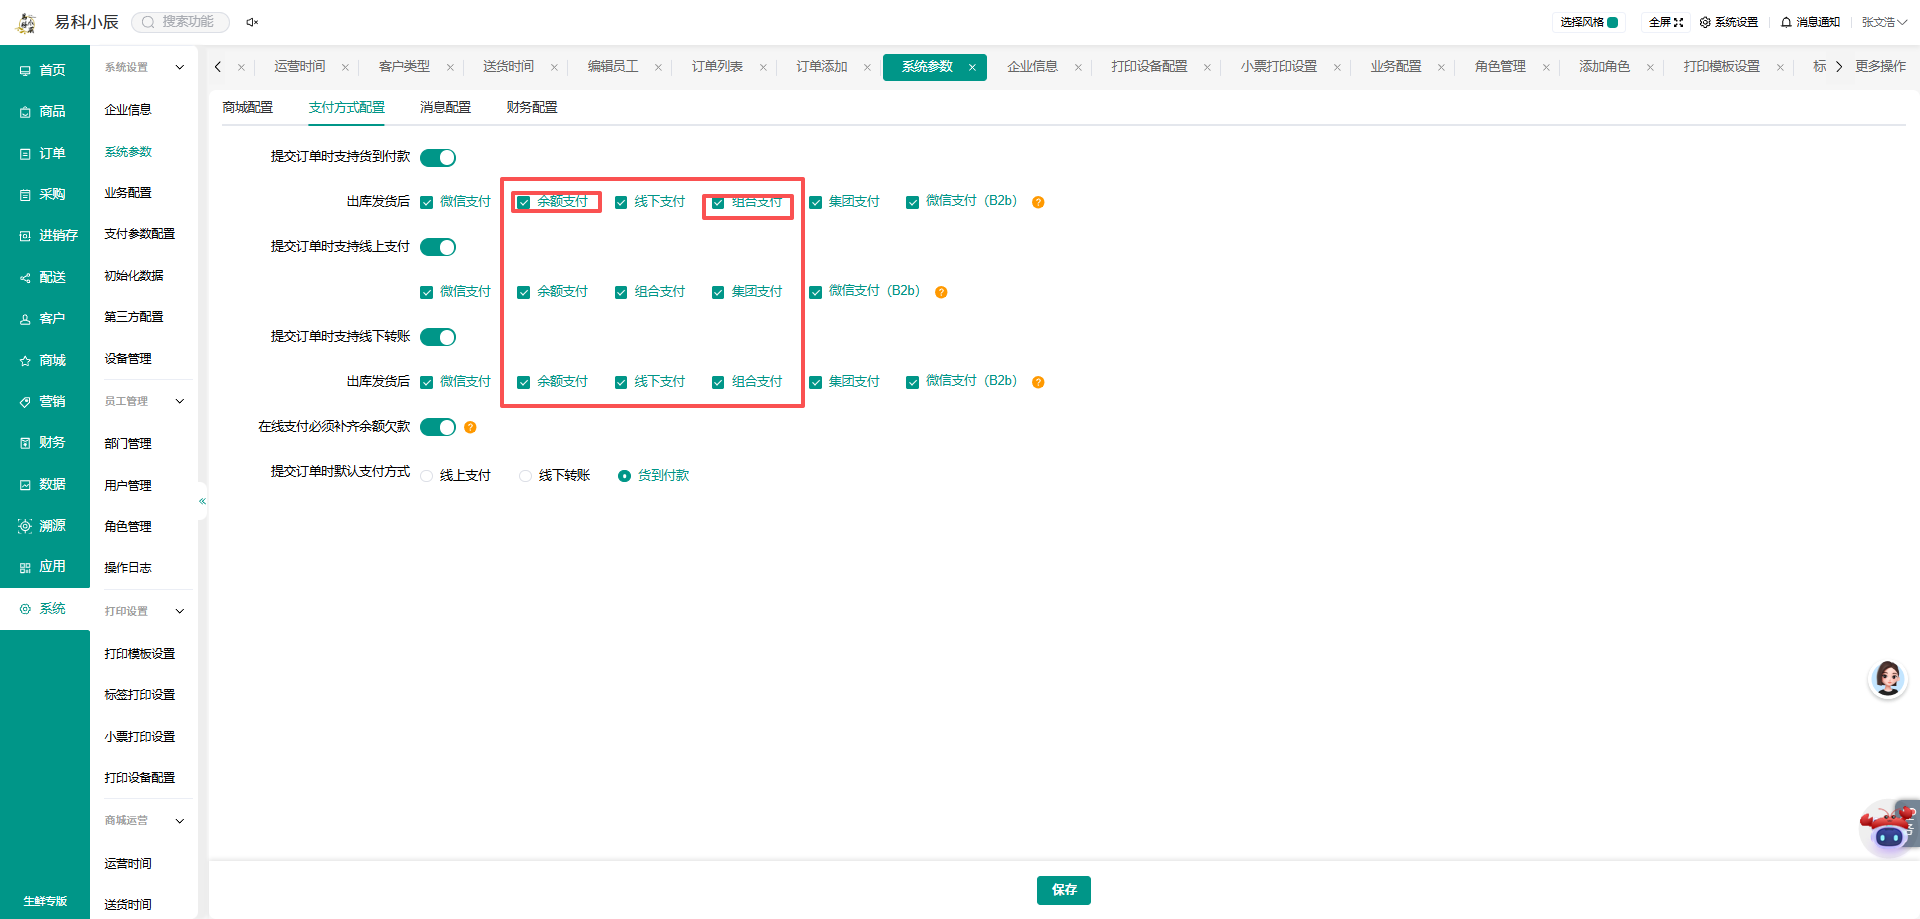
Task: Open the 订单 sidebar module
Action: [x=44, y=154]
